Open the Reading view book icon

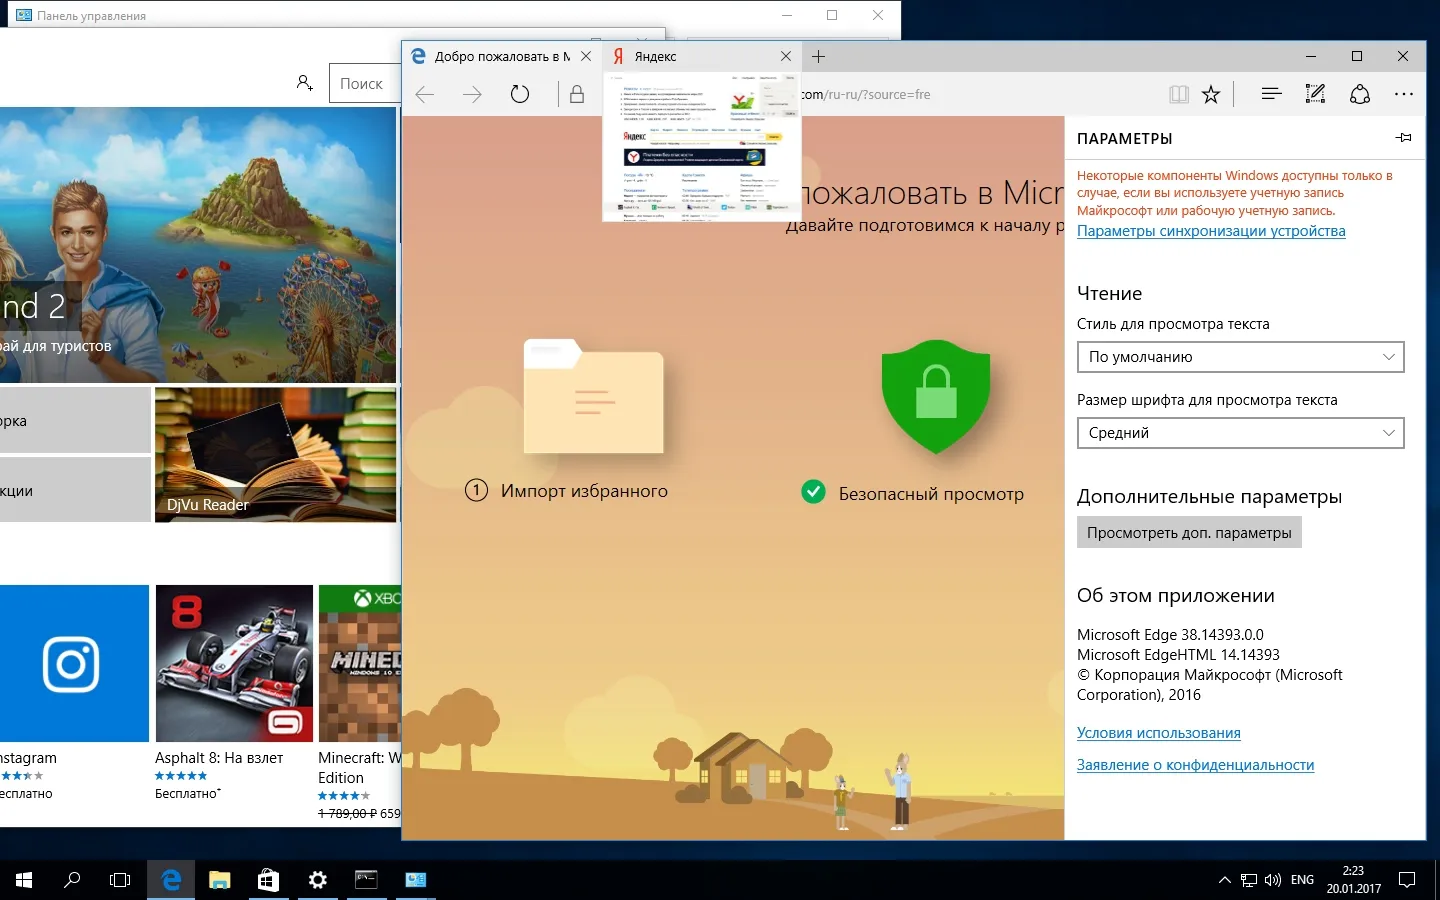(1179, 94)
